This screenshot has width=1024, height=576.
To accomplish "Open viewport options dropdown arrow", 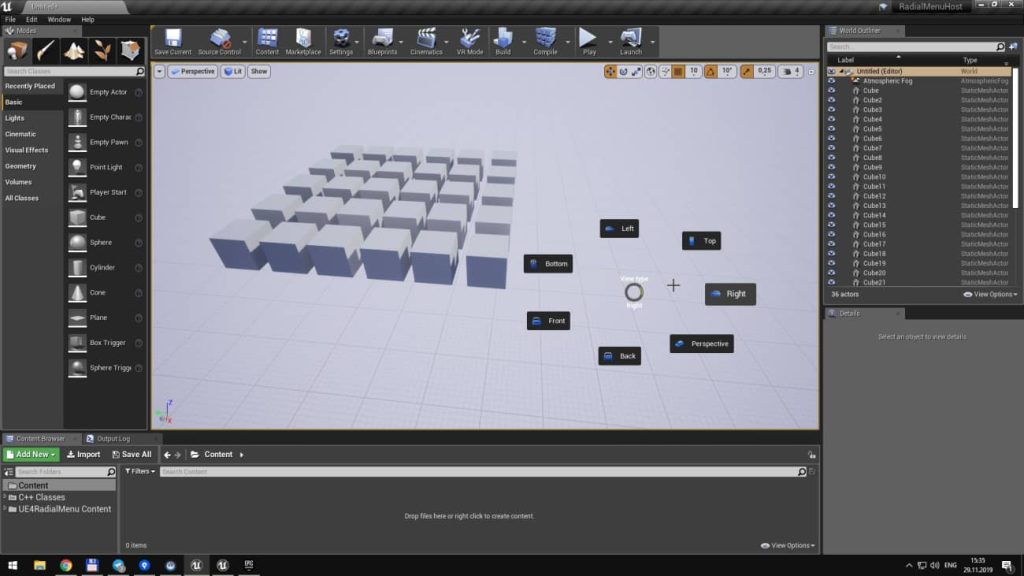I will click(x=159, y=71).
